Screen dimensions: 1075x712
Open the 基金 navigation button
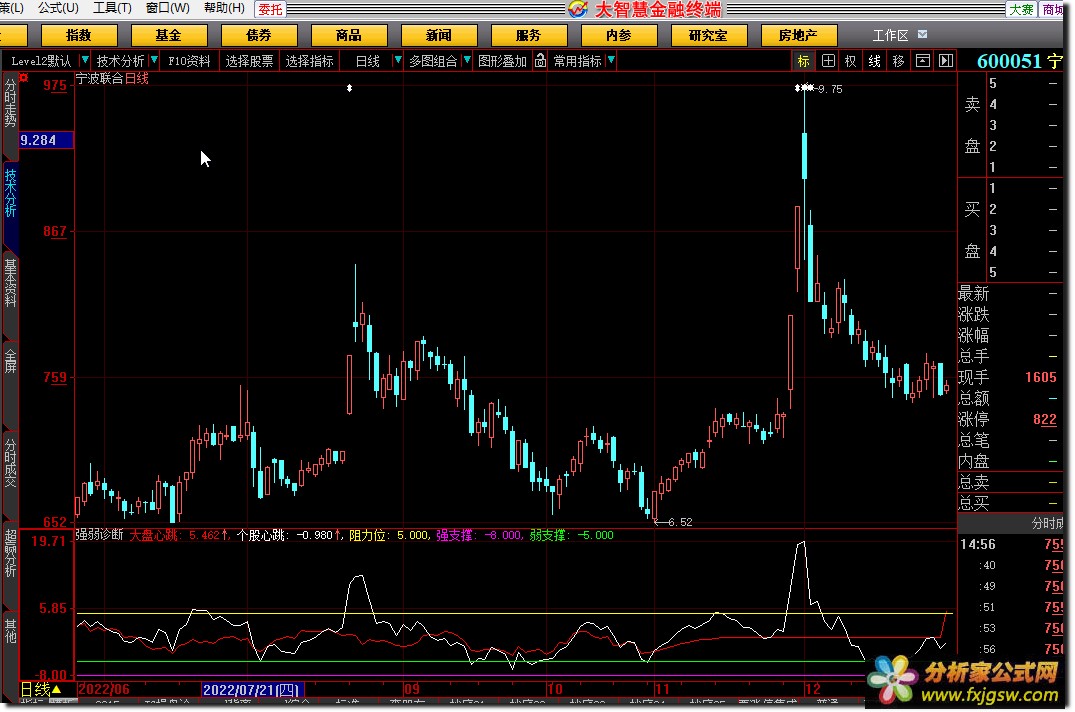169,35
